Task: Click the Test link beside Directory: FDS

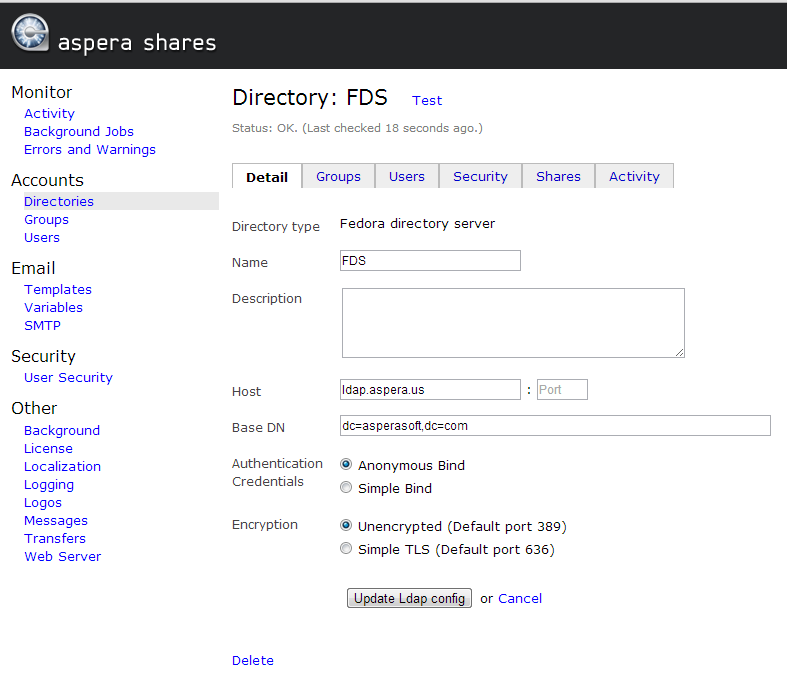Action: point(427,100)
